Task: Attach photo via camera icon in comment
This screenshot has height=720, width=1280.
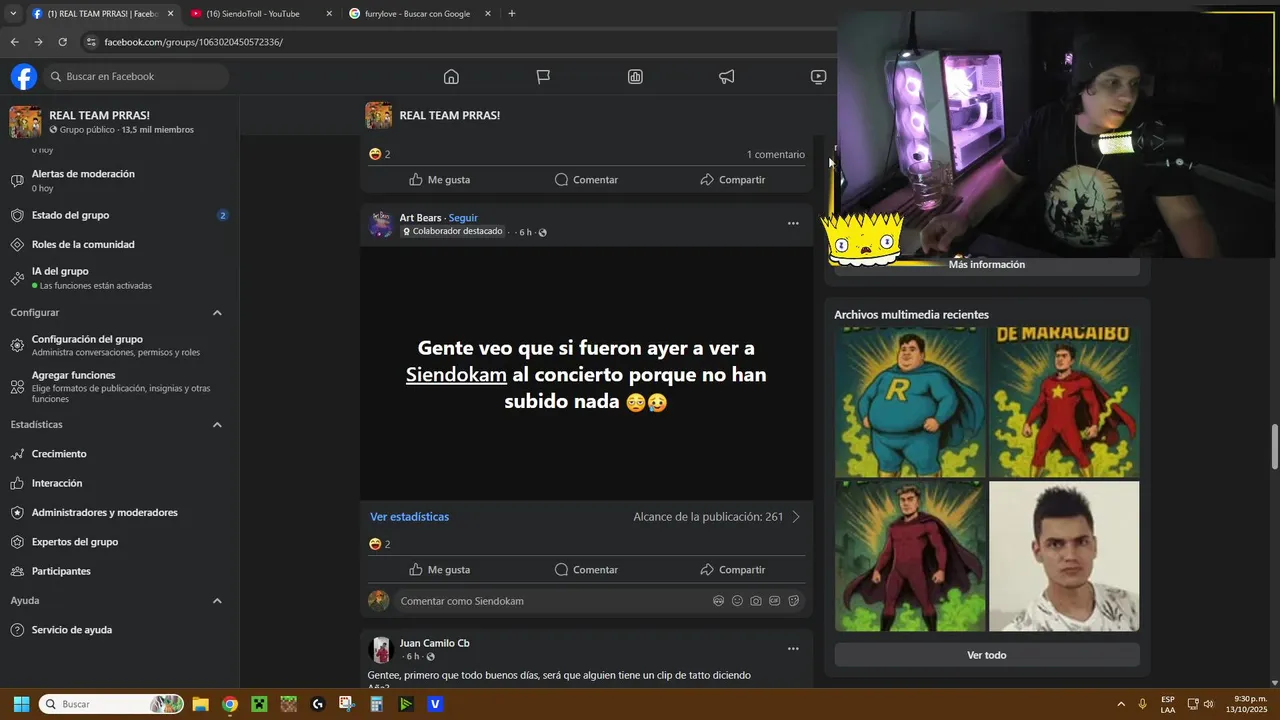Action: (x=756, y=601)
